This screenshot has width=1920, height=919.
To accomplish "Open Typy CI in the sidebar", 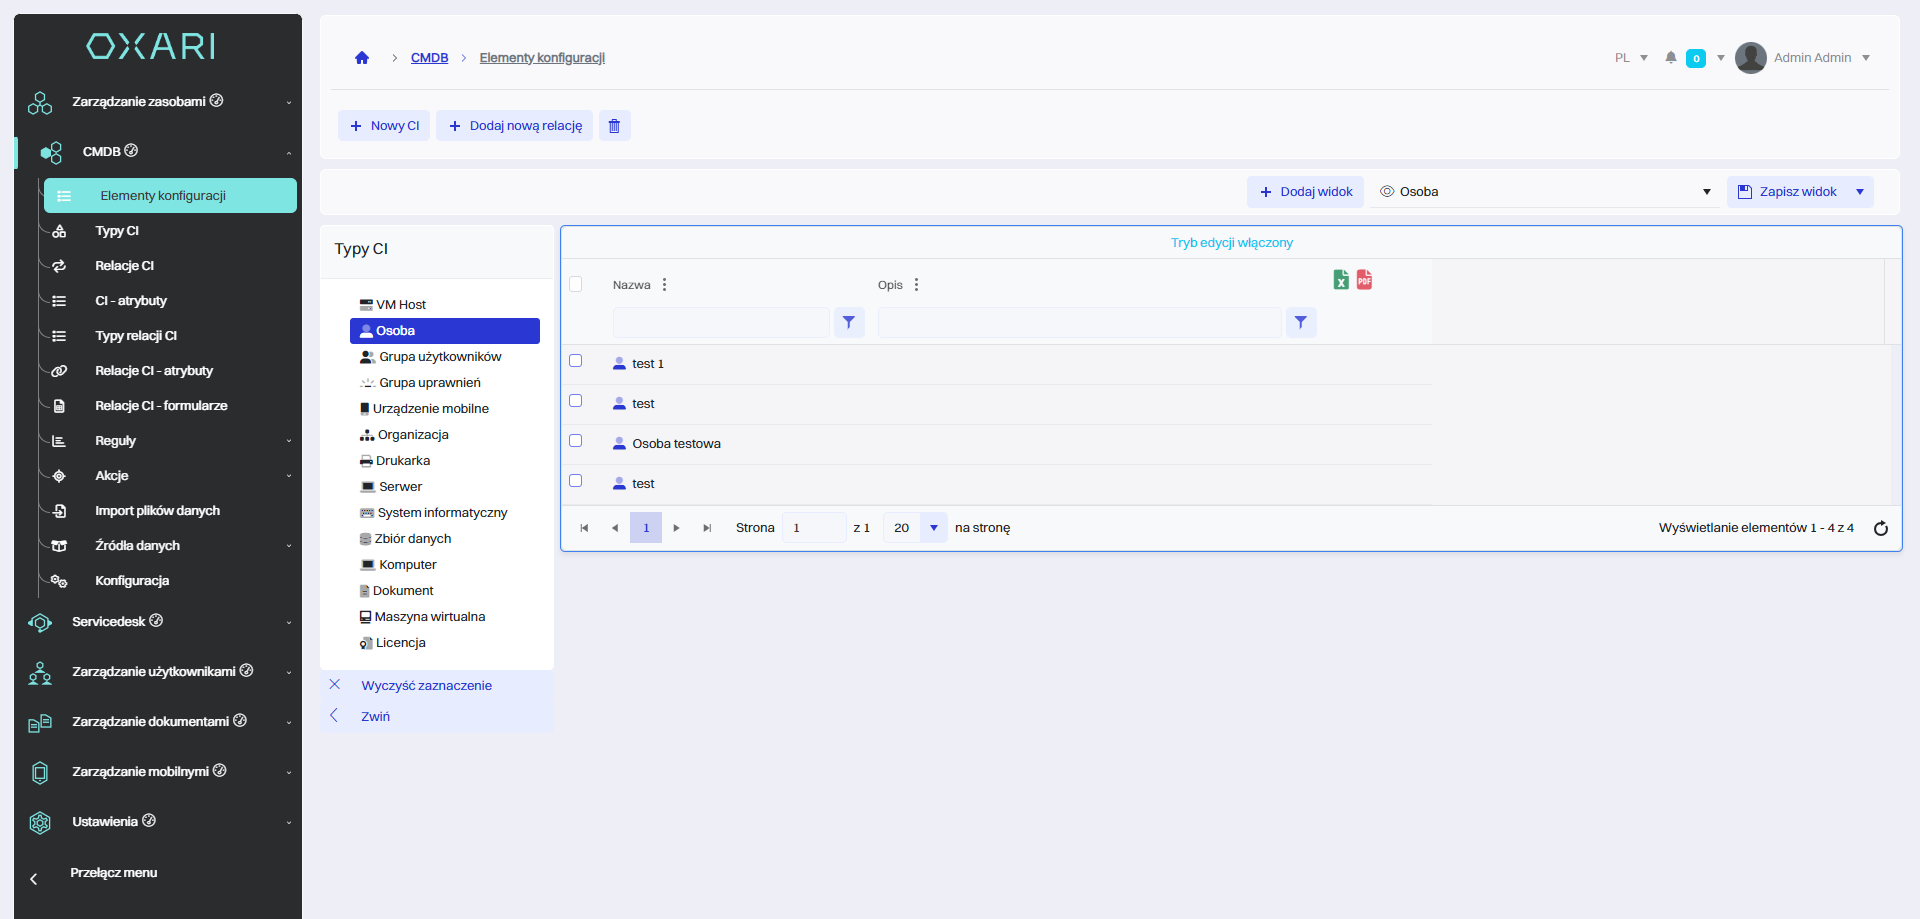I will click(117, 231).
